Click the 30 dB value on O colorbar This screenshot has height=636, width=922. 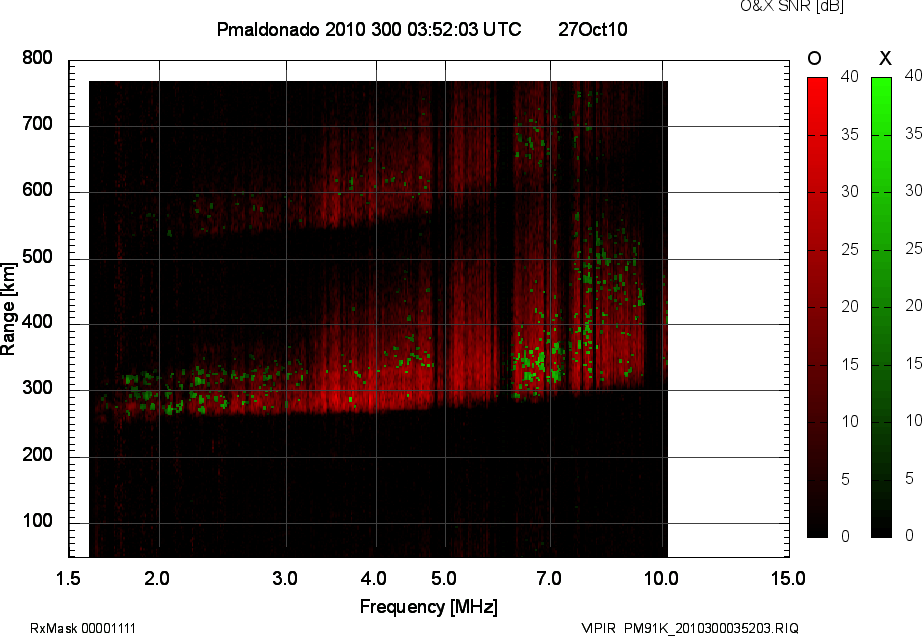(850, 192)
